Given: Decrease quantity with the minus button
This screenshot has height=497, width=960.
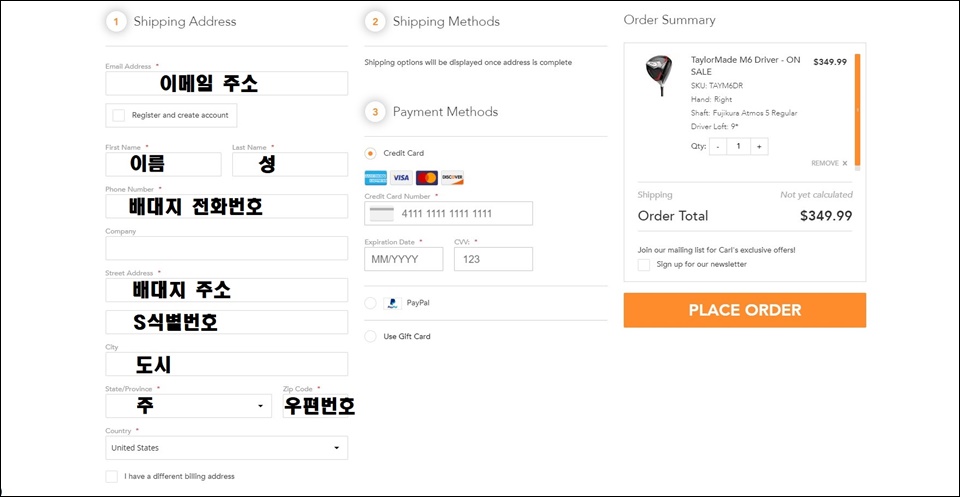Looking at the screenshot, I should 718,146.
